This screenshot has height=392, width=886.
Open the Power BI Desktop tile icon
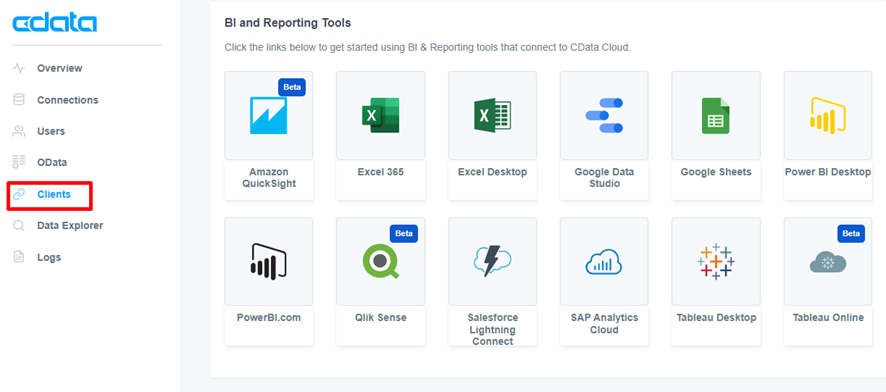tap(828, 115)
